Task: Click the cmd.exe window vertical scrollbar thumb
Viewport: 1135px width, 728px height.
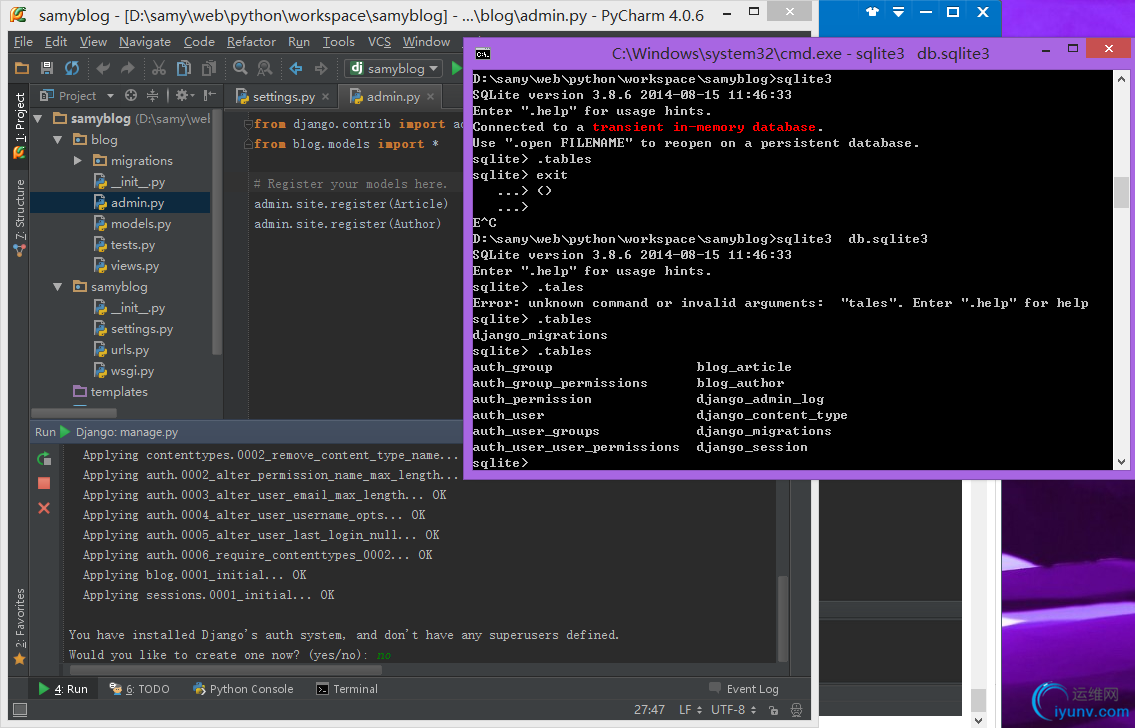Action: point(1121,192)
